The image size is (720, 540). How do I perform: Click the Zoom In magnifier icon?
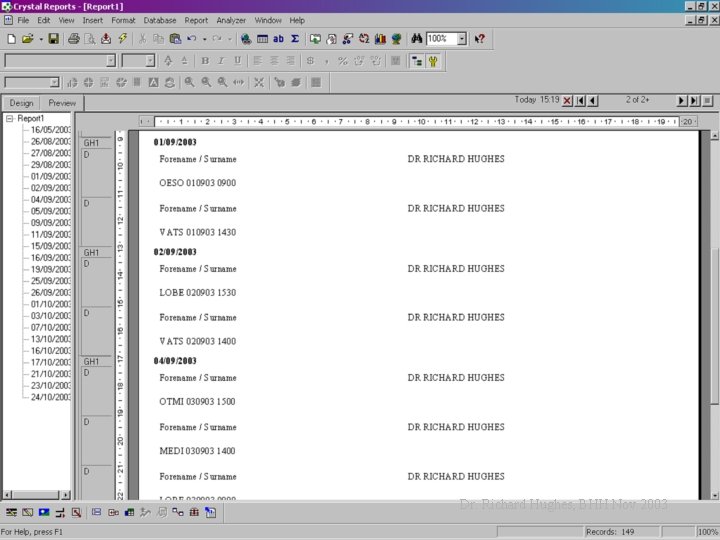189,83
